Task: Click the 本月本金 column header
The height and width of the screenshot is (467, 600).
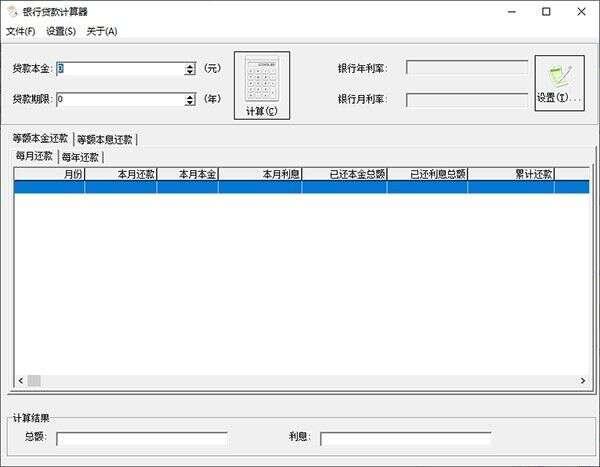Action: (188, 174)
